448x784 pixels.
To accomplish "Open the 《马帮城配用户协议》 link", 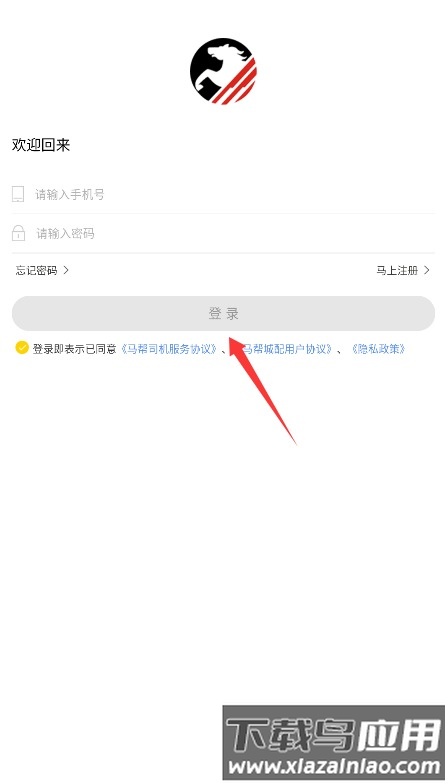I will [284, 349].
